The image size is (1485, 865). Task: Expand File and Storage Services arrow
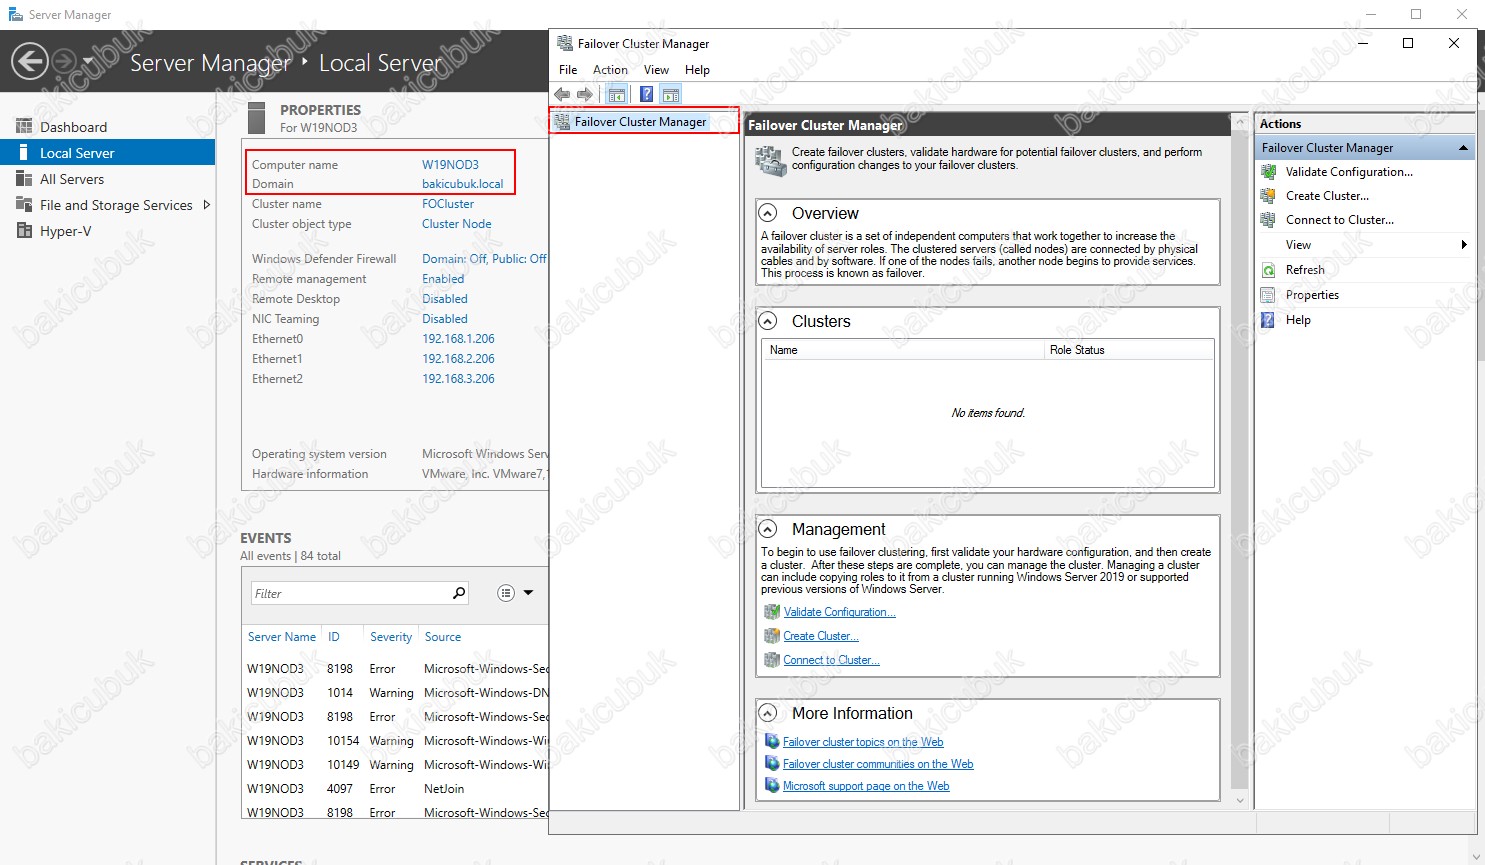[x=207, y=205]
